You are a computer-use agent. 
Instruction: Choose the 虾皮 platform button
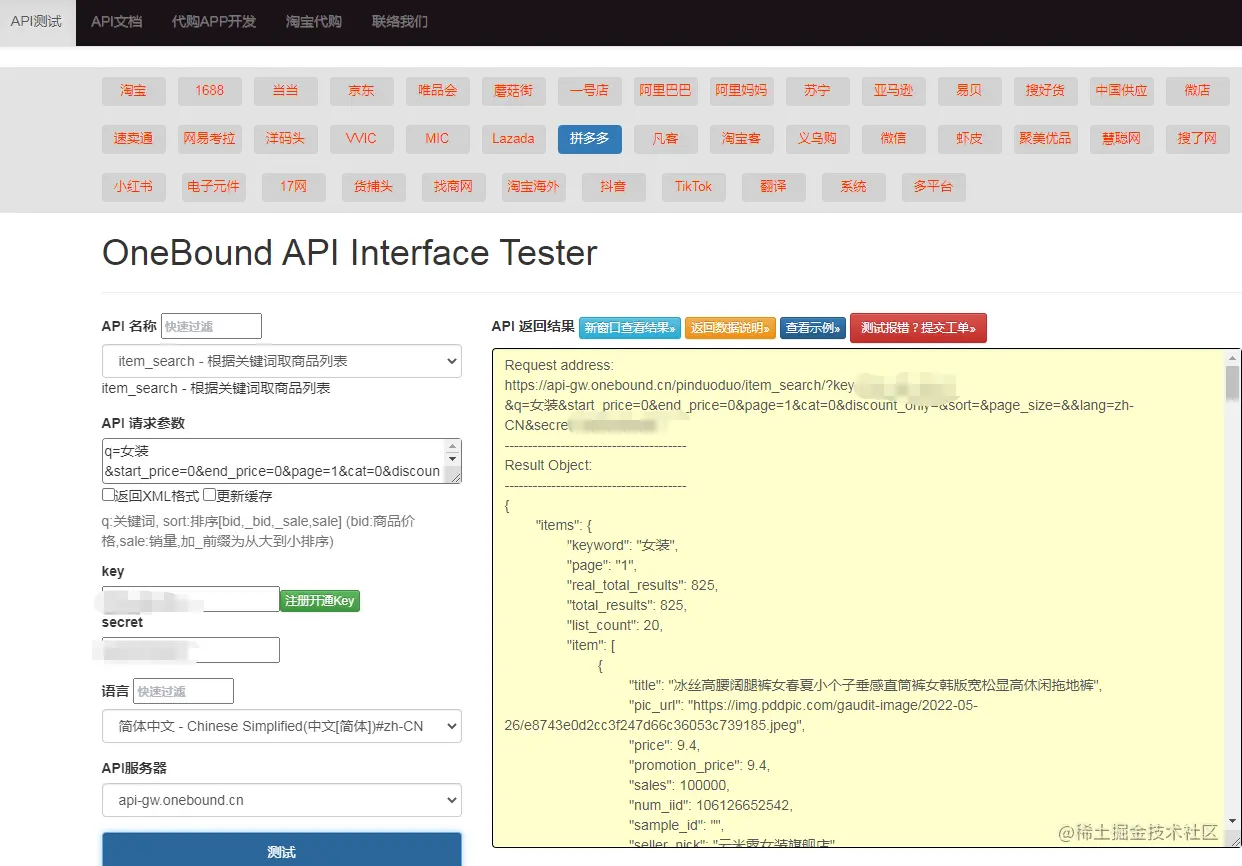(x=970, y=139)
